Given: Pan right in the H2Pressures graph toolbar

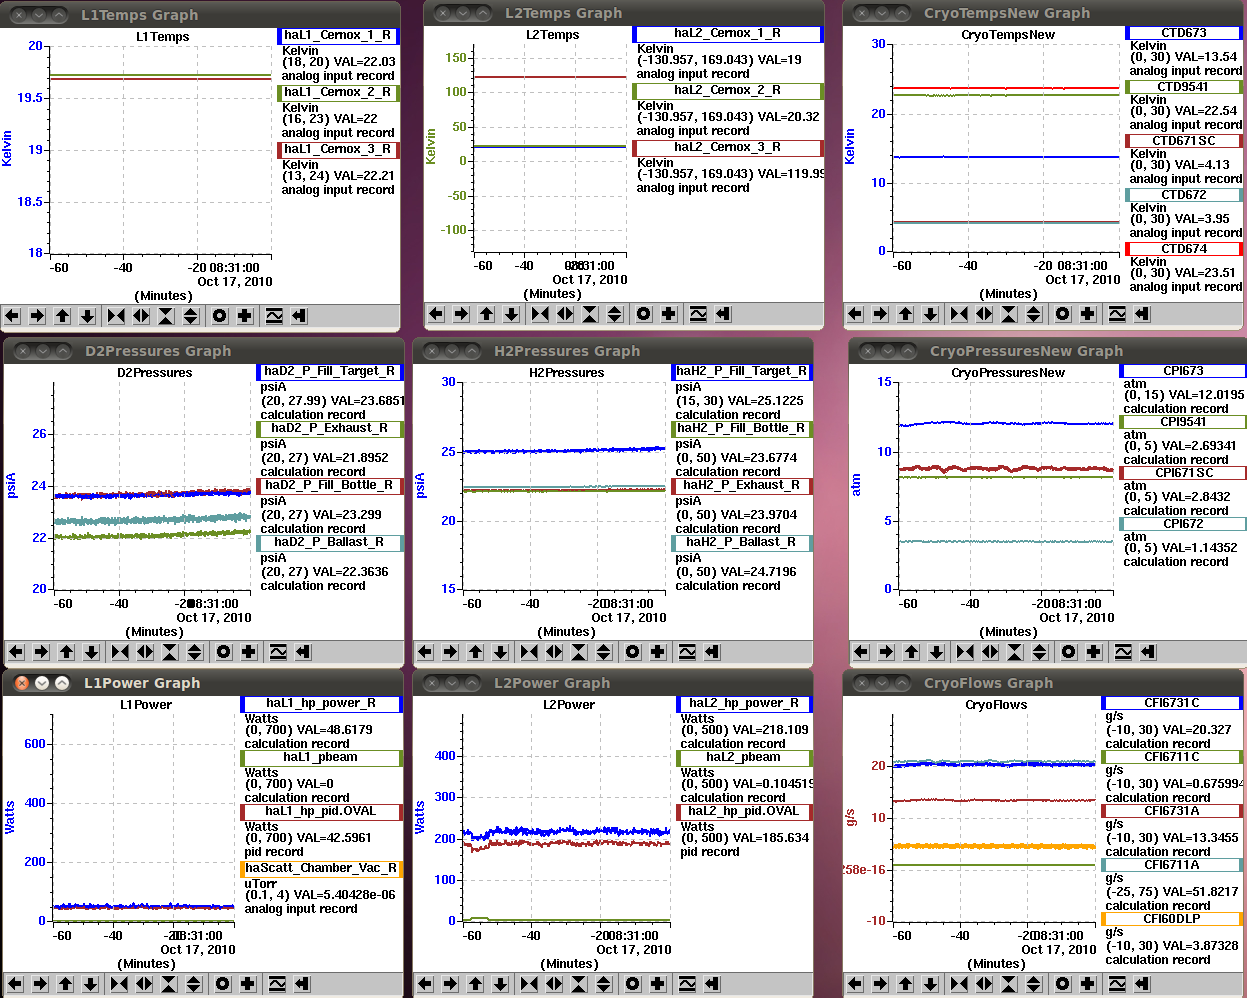Looking at the screenshot, I should coord(450,652).
